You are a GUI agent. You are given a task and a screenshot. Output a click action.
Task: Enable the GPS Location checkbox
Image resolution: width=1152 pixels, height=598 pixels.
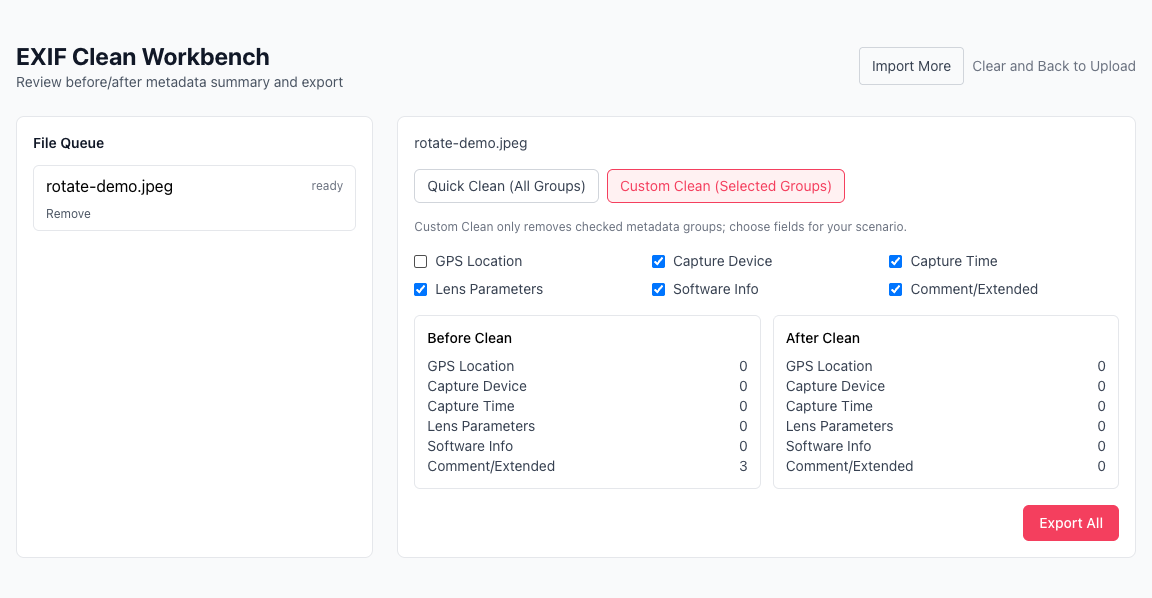421,262
